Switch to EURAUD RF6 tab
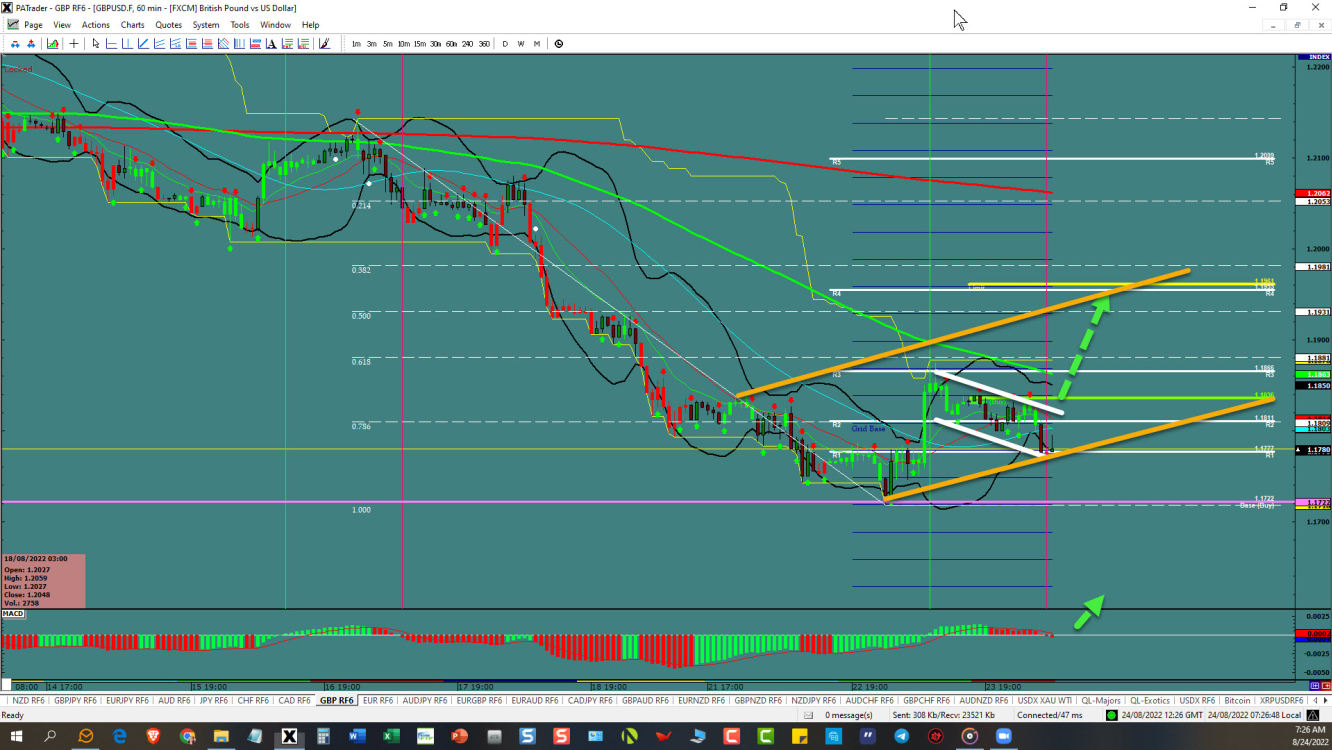 535,700
